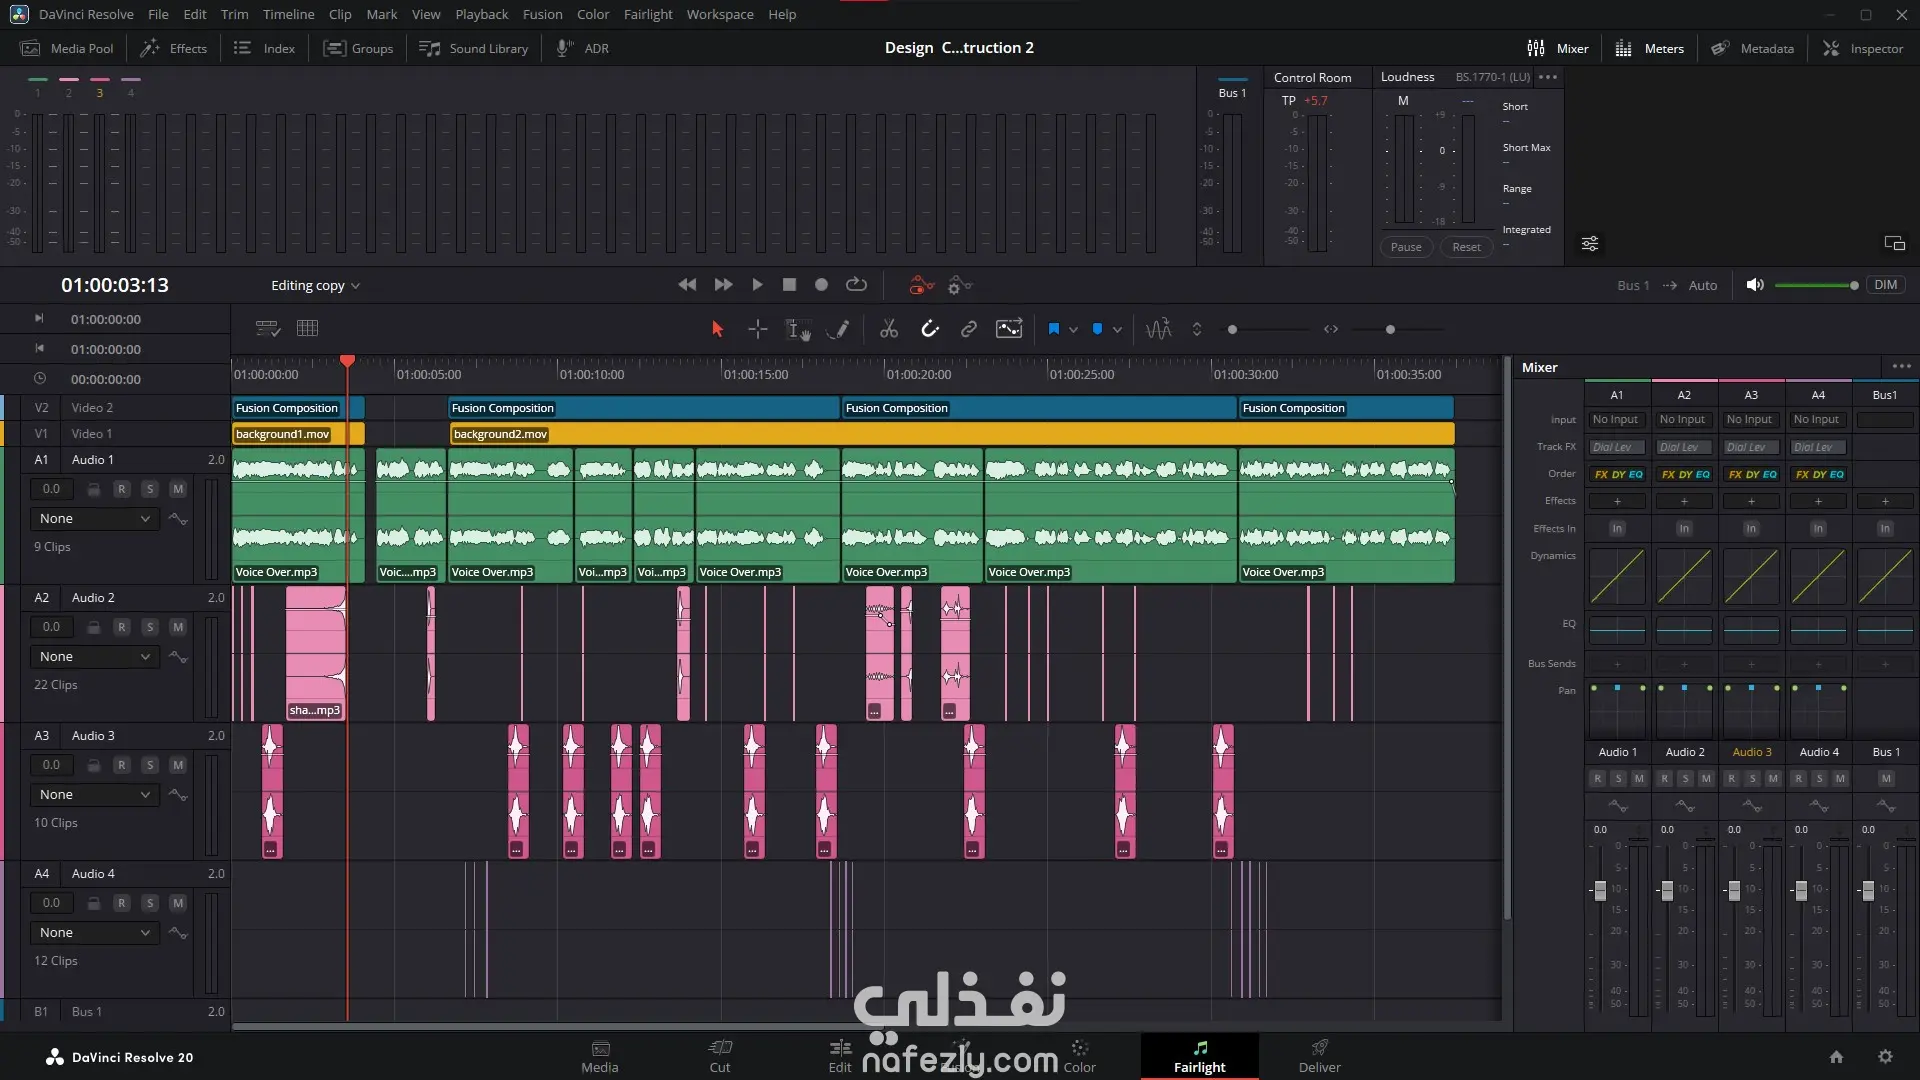The width and height of the screenshot is (1920, 1080).
Task: Open the Sound Library panel
Action: (473, 48)
